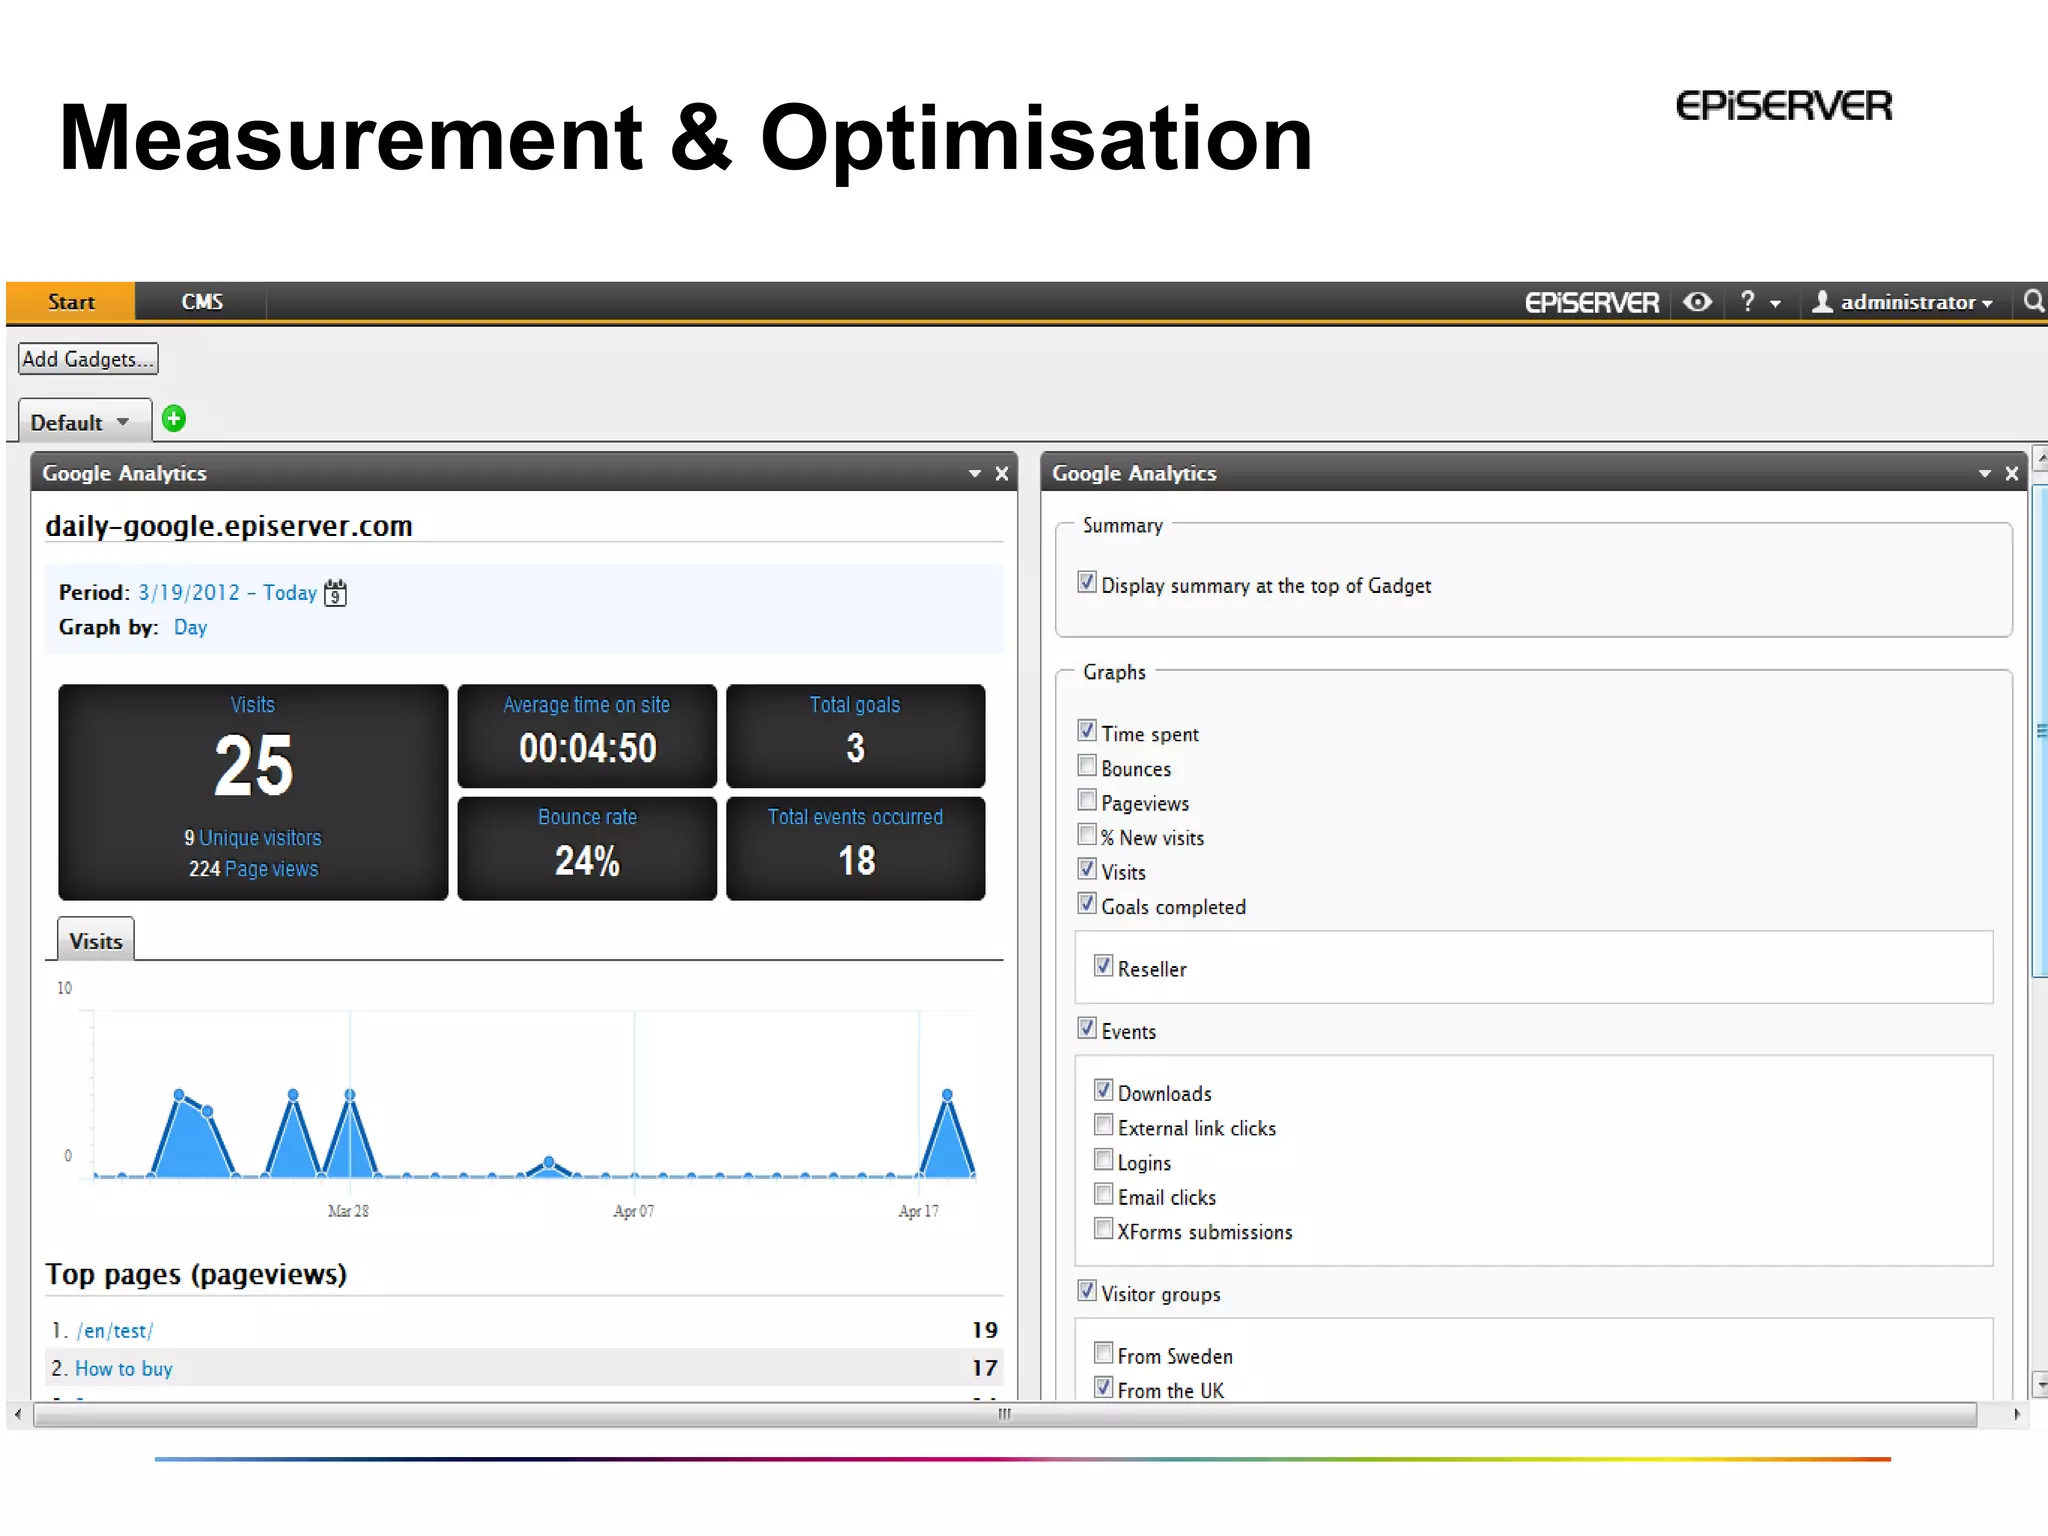Enable the Logins event checkbox
This screenshot has height=1536, width=2048.
(1103, 1159)
